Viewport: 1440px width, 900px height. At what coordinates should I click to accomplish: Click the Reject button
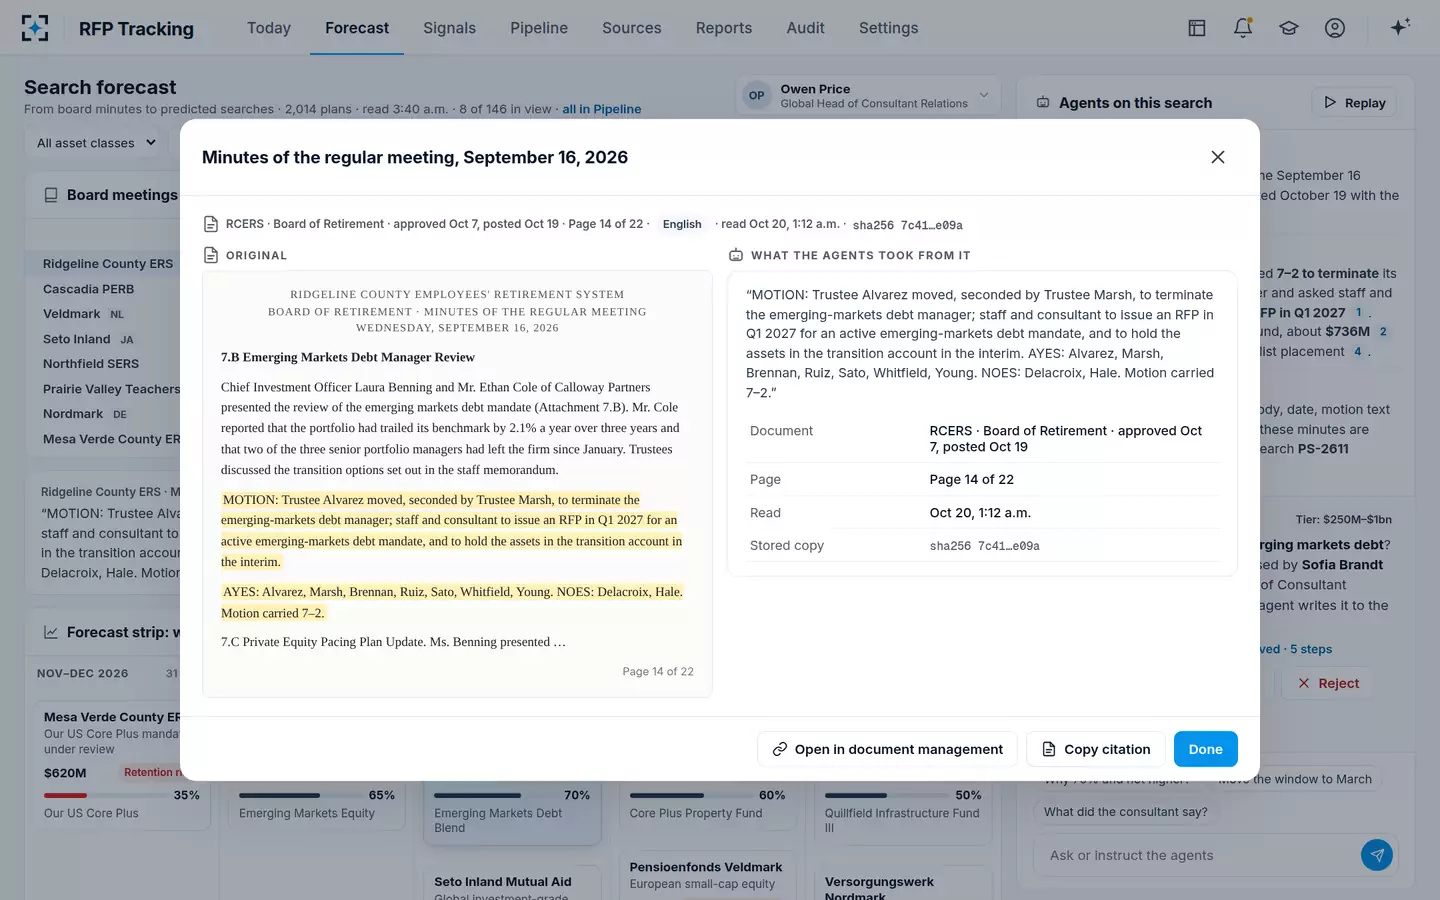pos(1328,683)
